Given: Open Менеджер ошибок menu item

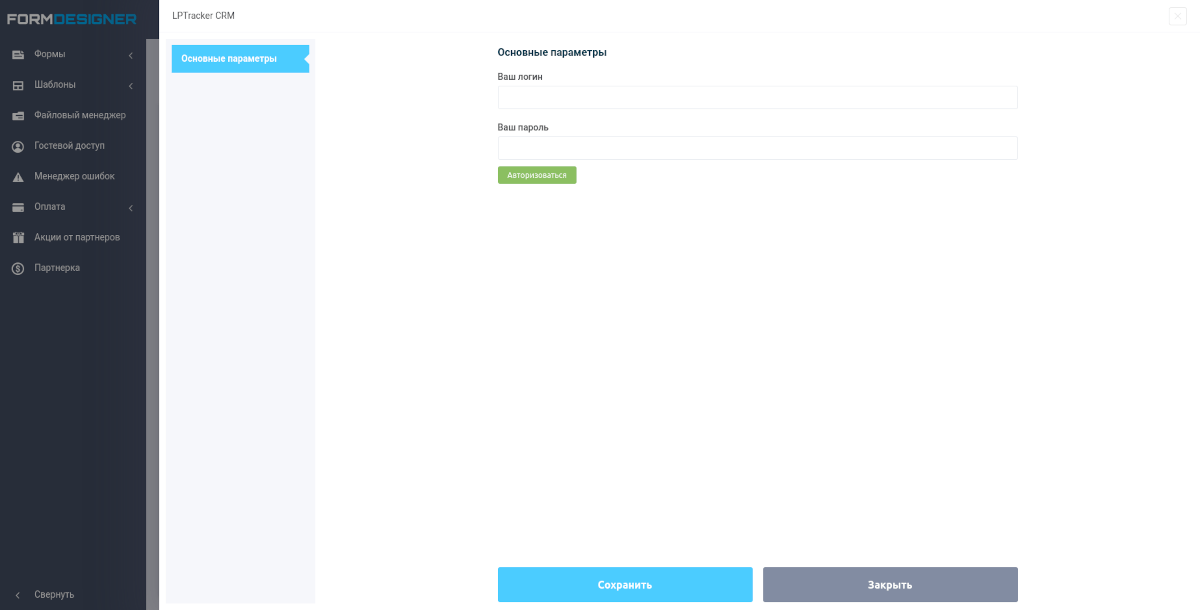Looking at the screenshot, I should click(74, 176).
